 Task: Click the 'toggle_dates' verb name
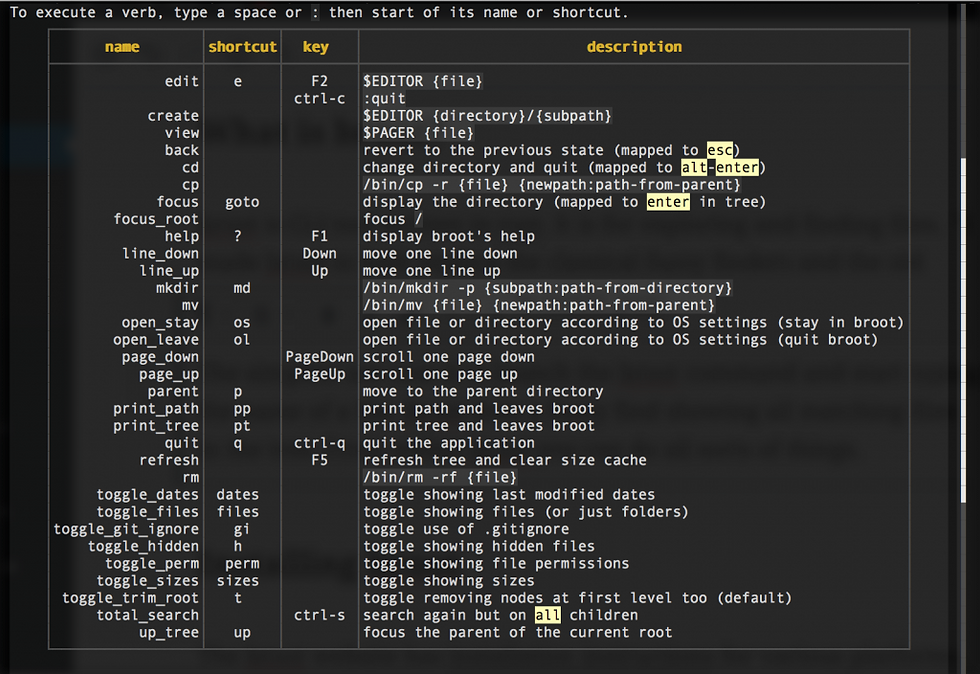click(x=148, y=495)
